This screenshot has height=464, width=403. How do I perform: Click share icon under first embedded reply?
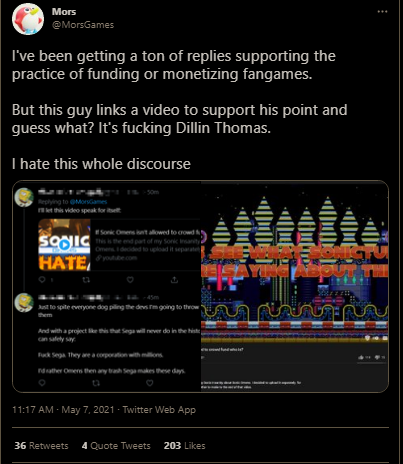[x=174, y=280]
